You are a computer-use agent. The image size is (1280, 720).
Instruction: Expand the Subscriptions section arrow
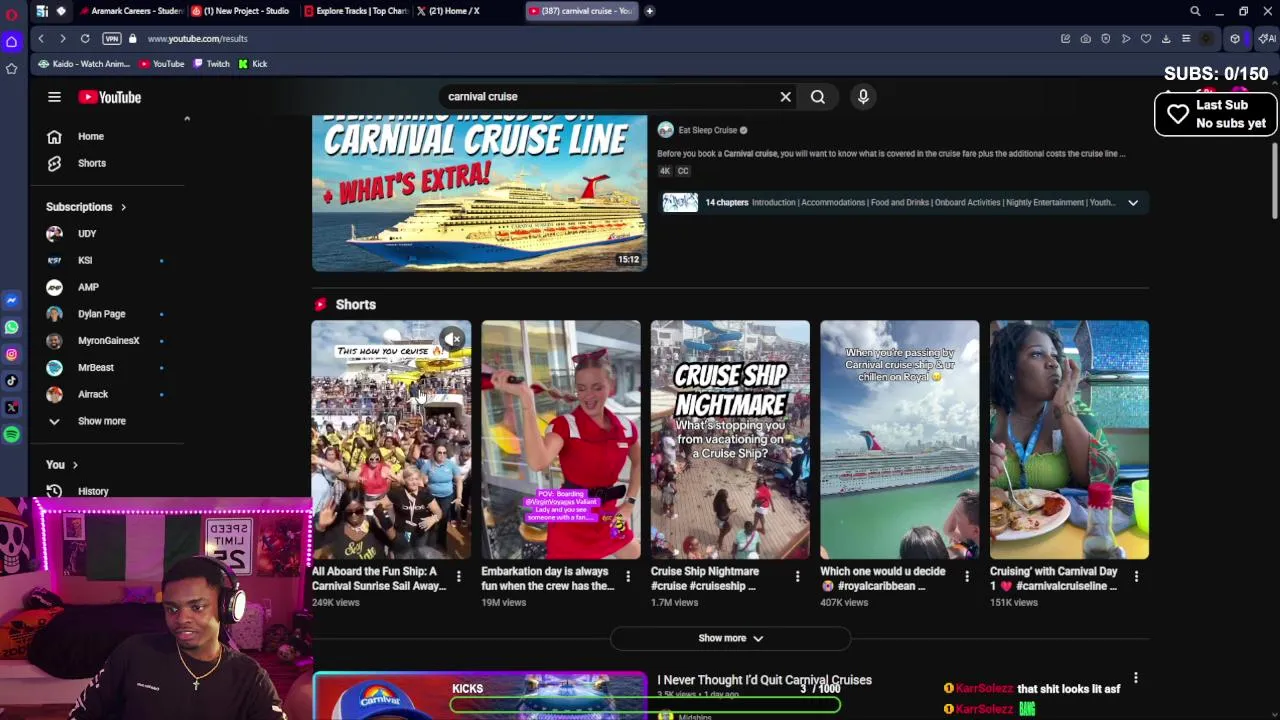point(123,207)
